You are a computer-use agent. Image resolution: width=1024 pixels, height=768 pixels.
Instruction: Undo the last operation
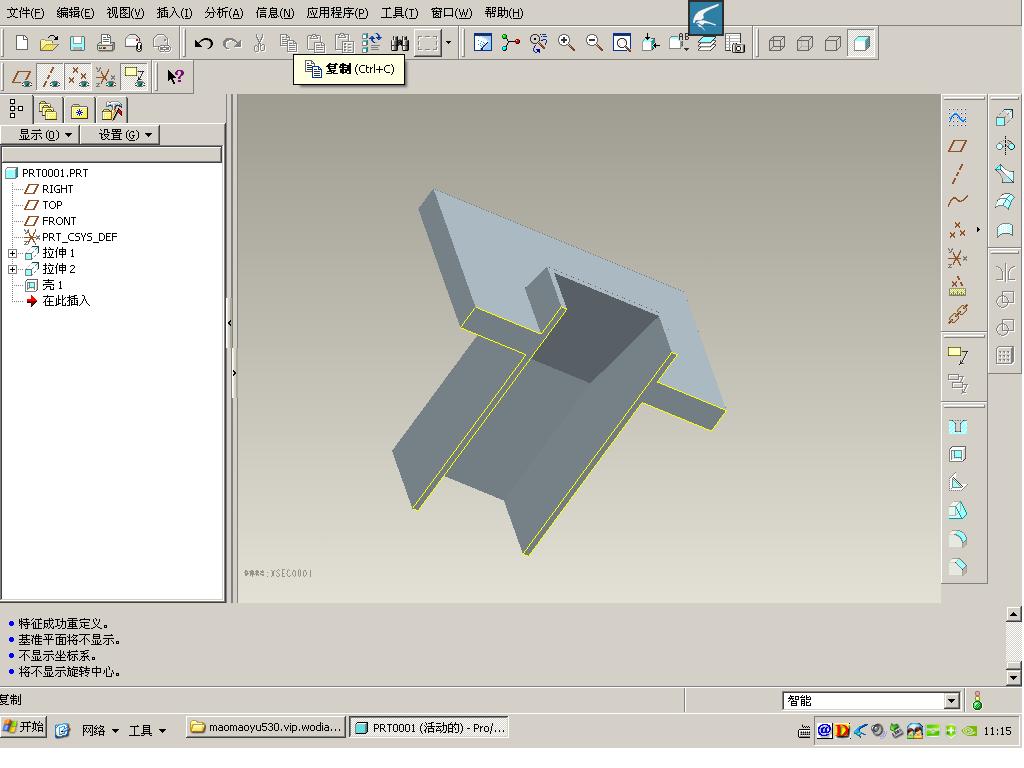coord(204,44)
